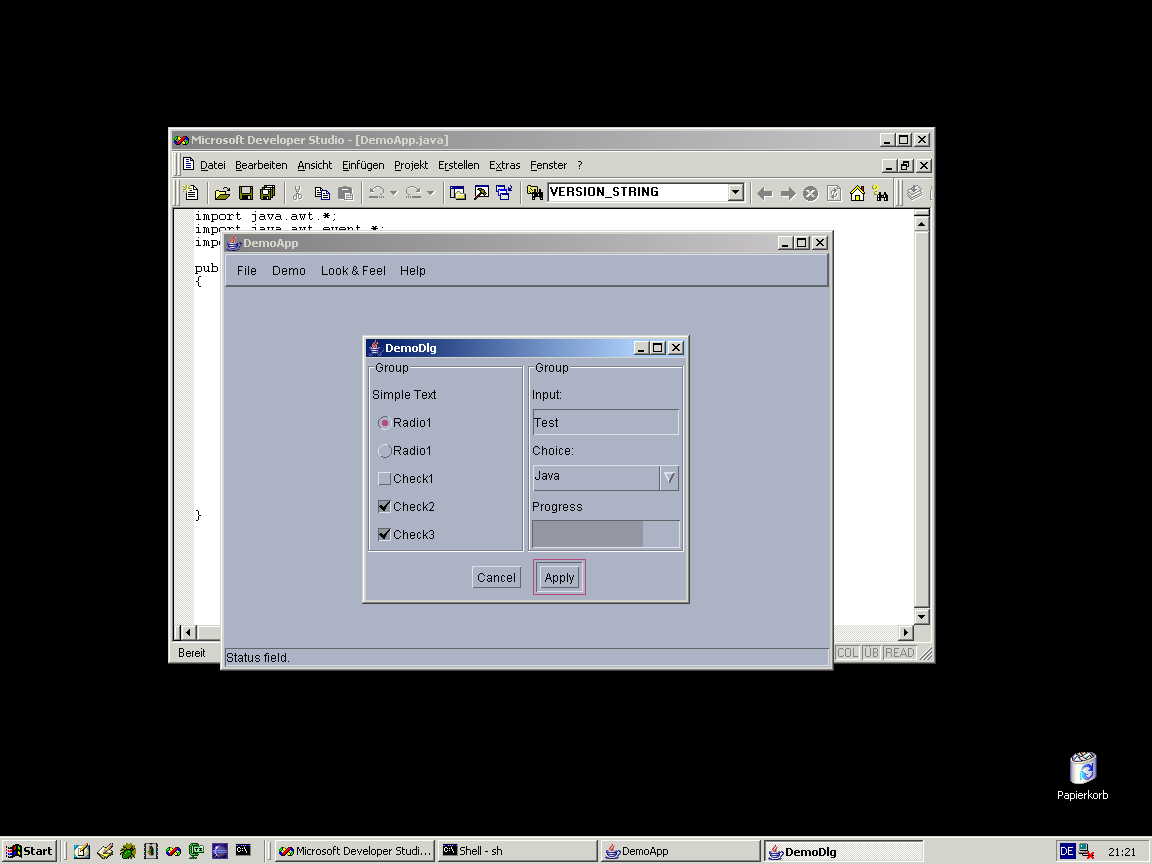Viewport: 1152px width, 864px height.
Task: Enable the Check1 checkbox
Action: point(384,479)
